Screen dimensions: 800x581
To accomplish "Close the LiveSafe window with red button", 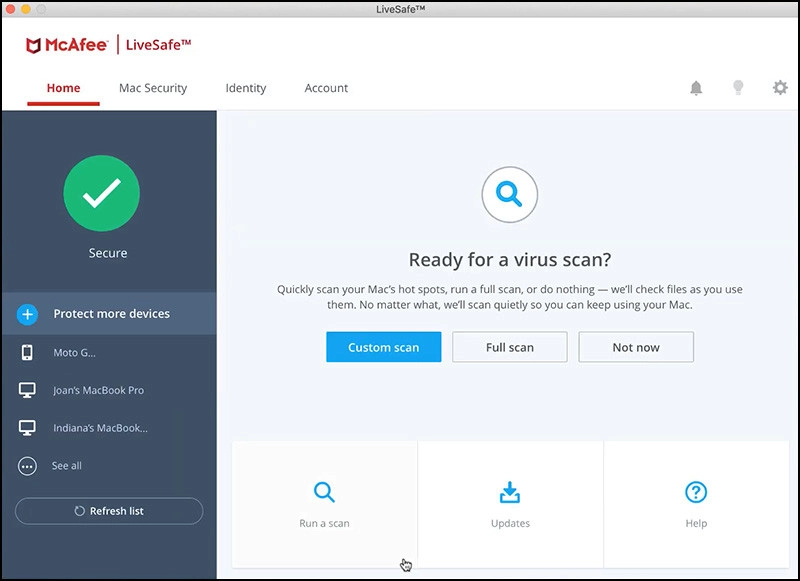I will click(10, 9).
